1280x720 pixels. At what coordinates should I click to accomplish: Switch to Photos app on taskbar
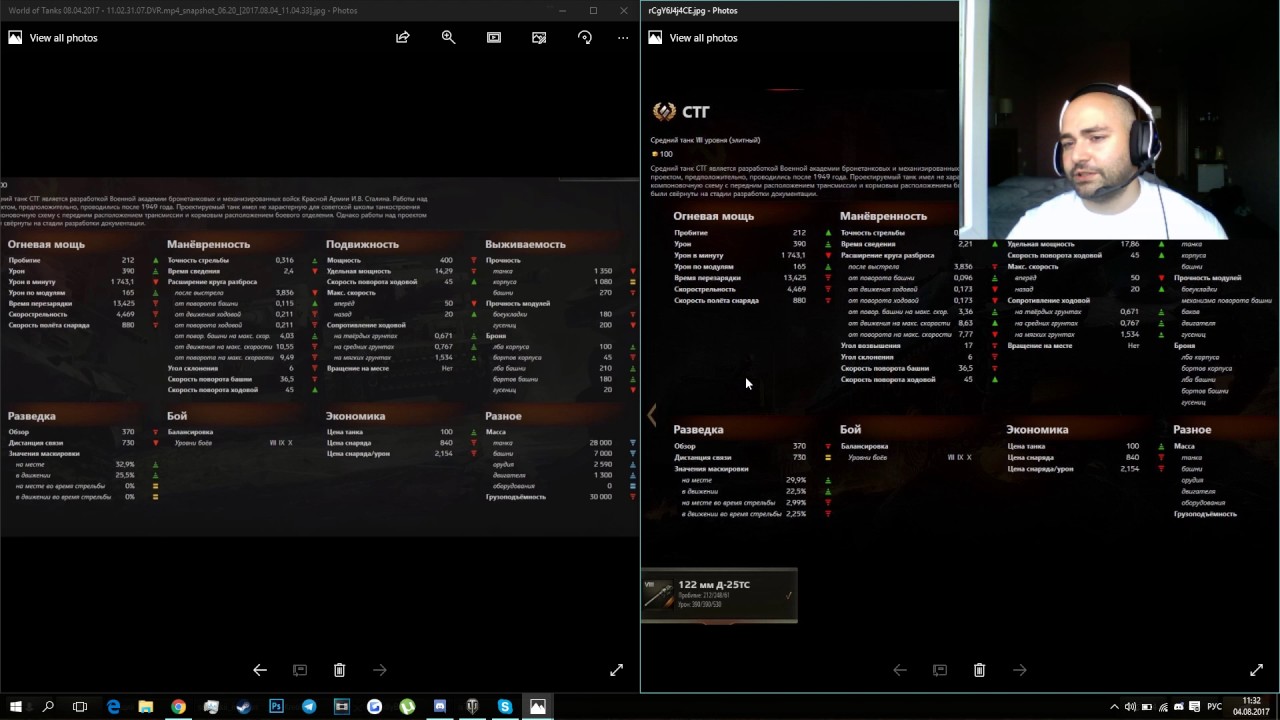pos(538,707)
